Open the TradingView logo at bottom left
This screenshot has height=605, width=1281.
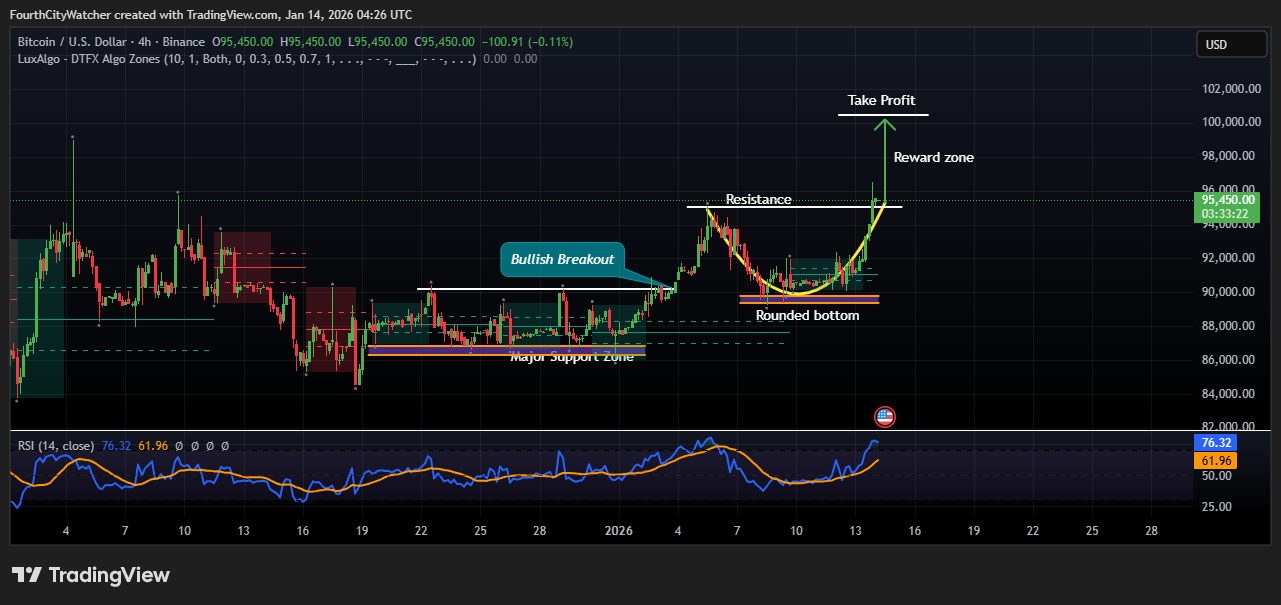pyautogui.click(x=91, y=575)
